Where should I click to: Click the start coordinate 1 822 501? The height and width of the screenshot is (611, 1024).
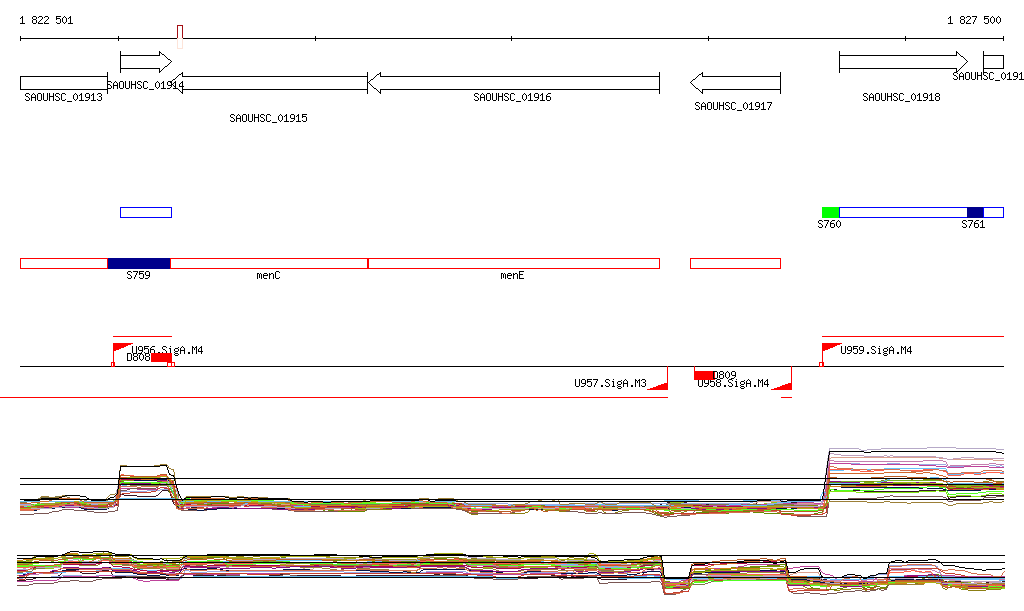pos(46,20)
